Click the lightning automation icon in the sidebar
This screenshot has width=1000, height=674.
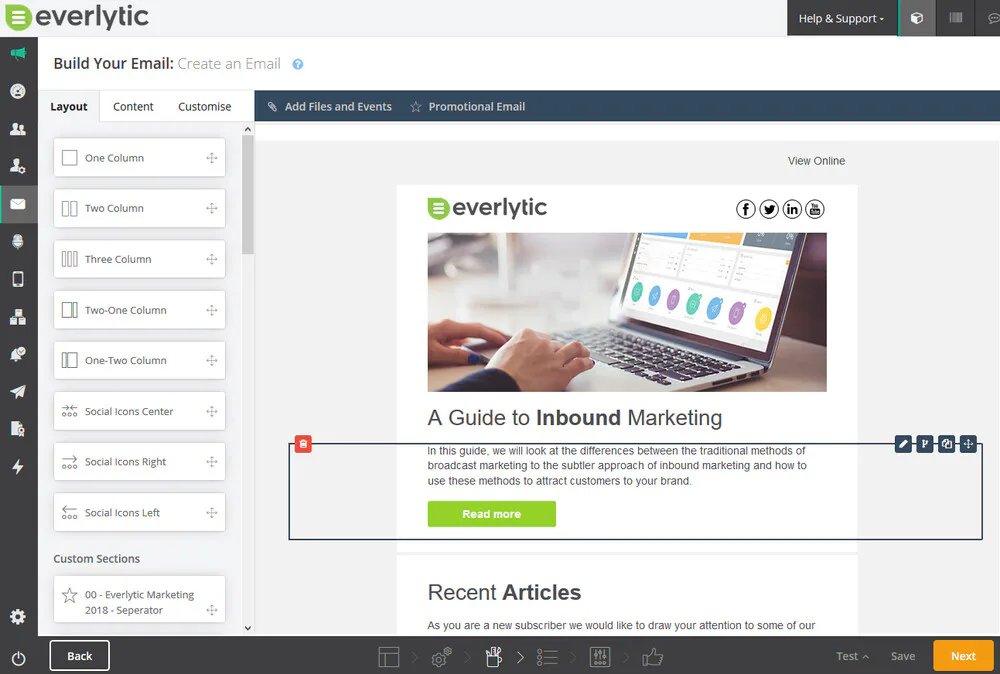point(18,466)
